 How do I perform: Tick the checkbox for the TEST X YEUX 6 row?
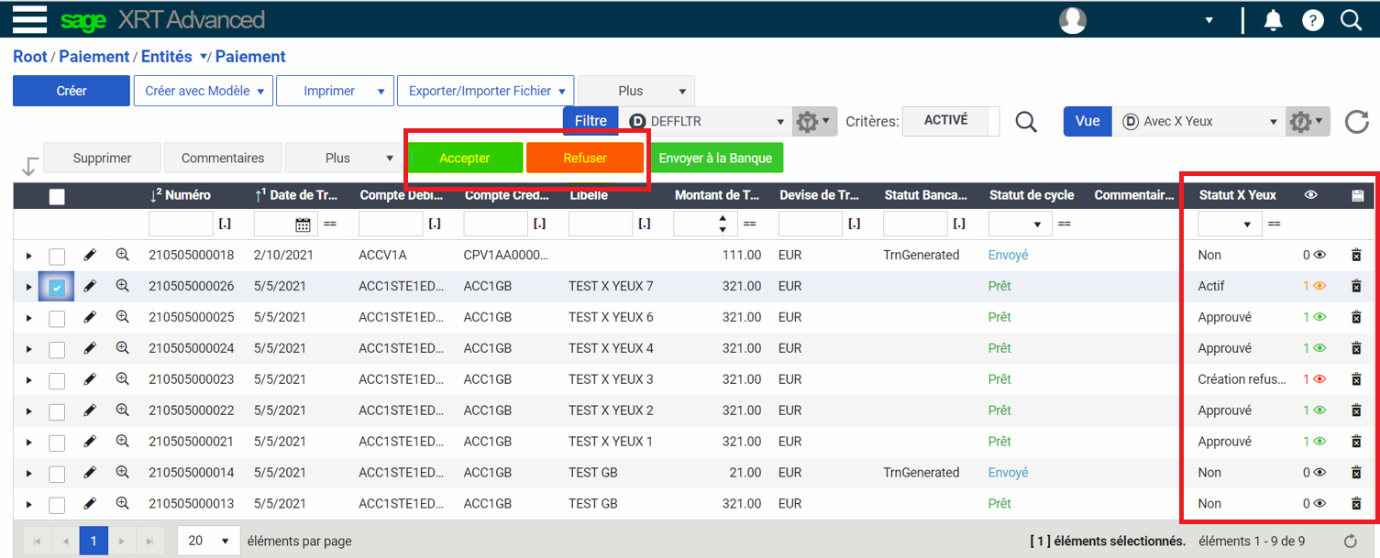pyautogui.click(x=57, y=318)
